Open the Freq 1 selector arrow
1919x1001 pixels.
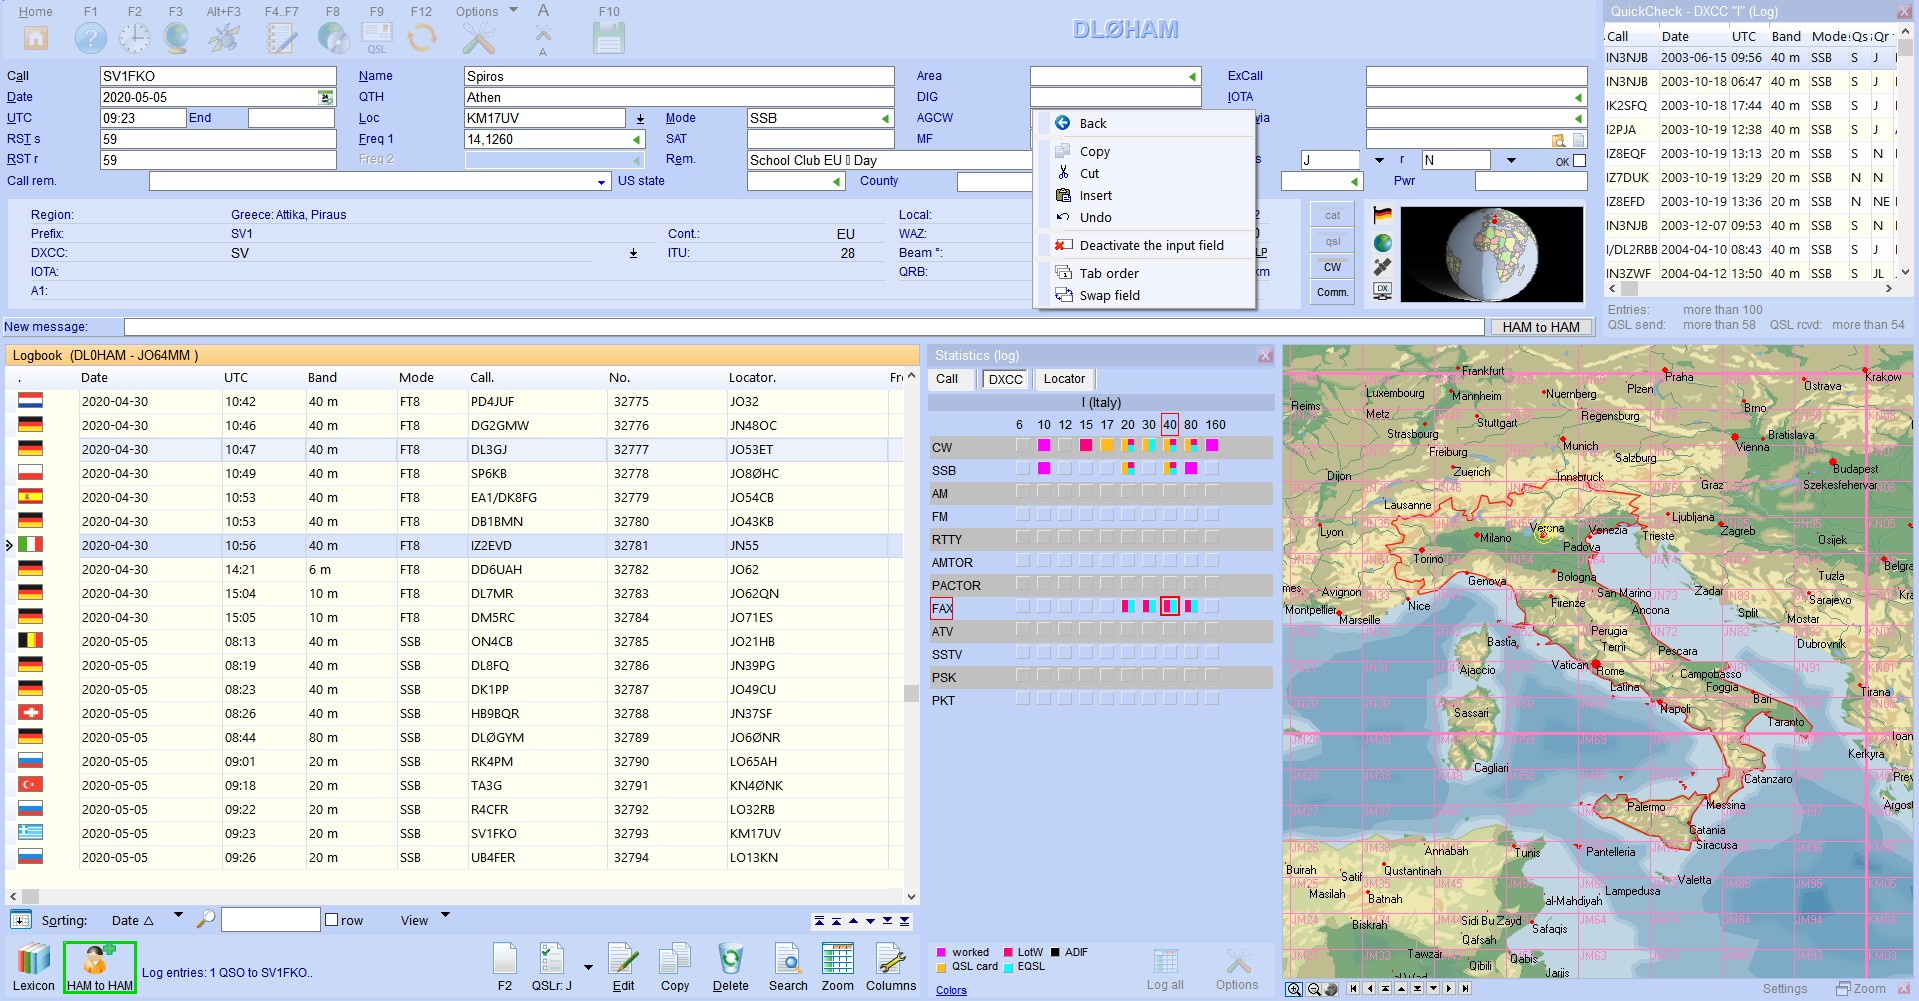click(x=636, y=140)
